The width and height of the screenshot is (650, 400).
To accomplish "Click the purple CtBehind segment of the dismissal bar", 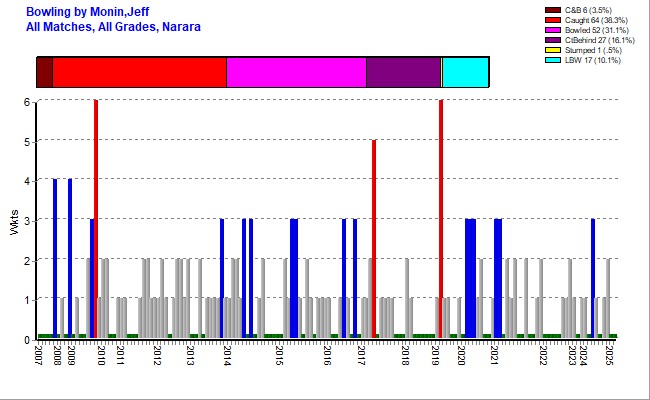I will [403, 72].
